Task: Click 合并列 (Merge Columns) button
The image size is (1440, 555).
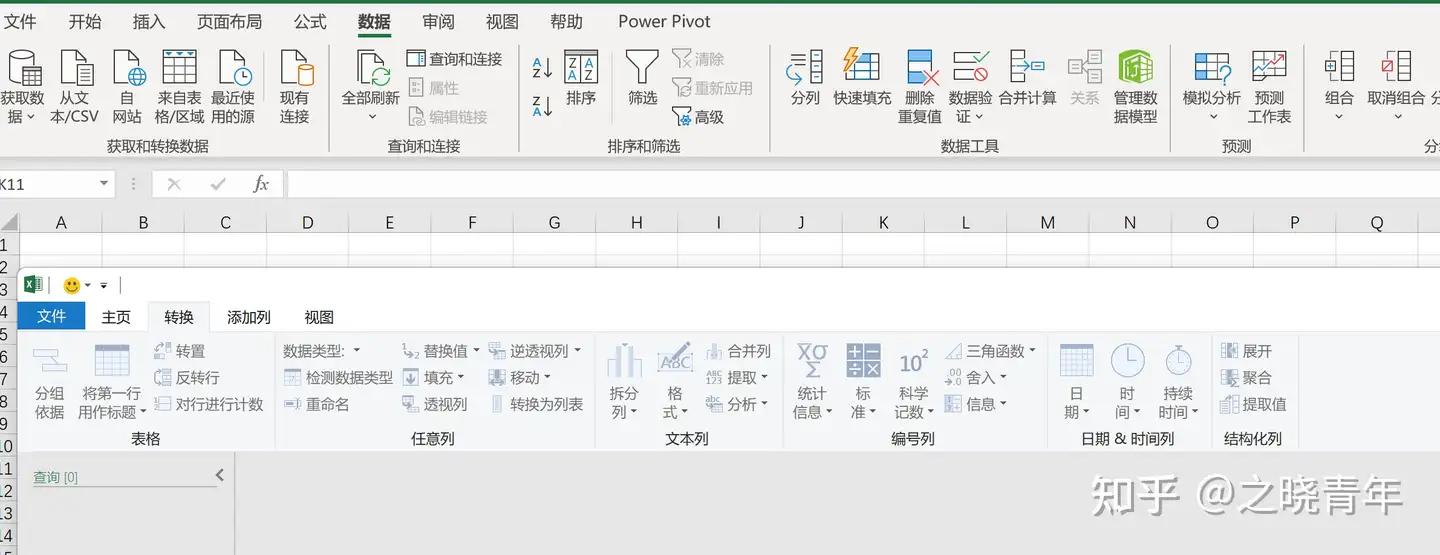Action: point(738,351)
